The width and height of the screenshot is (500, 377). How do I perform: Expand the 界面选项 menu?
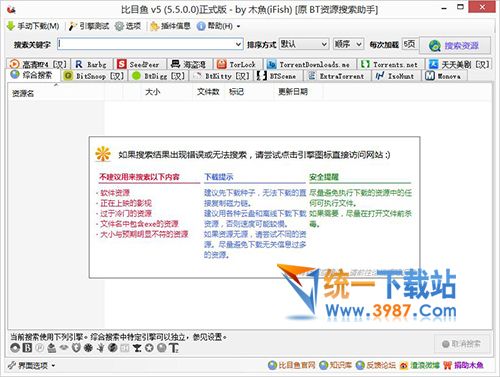32,366
